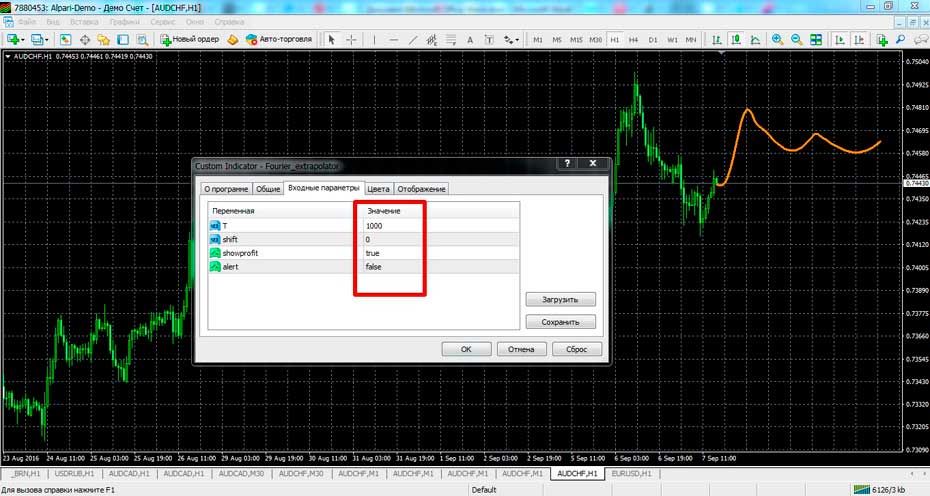Select the text label 'A' tool
Screen dimensions: 930x496
[469, 39]
